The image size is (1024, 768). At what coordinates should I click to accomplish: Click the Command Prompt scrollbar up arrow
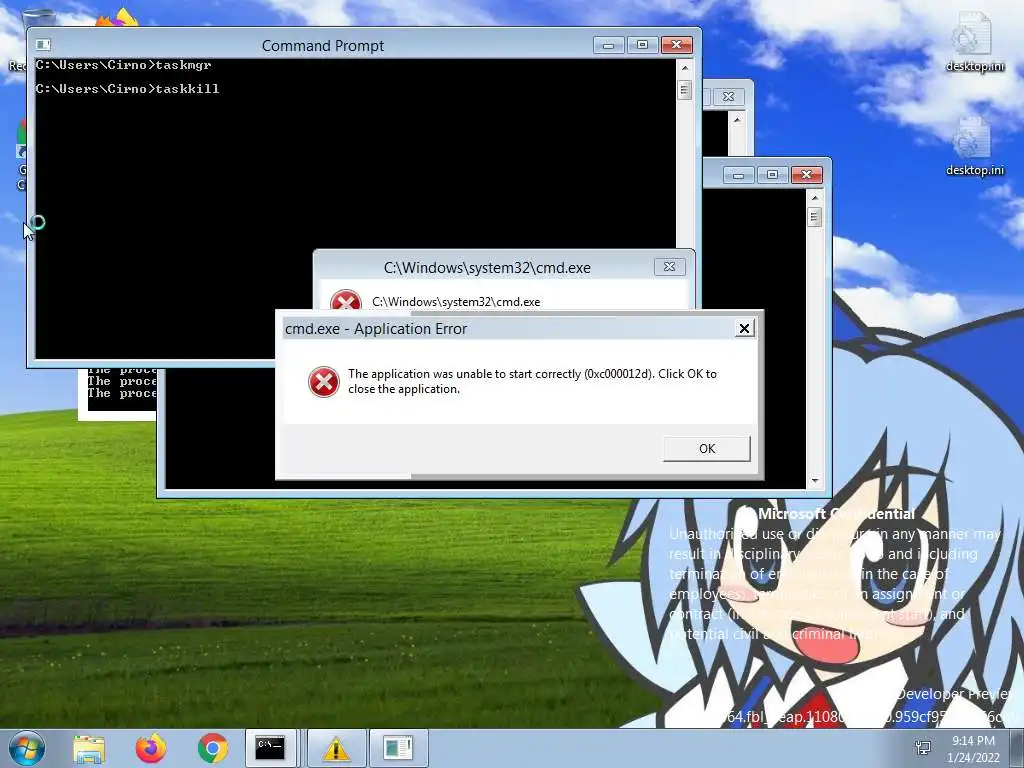[x=684, y=67]
